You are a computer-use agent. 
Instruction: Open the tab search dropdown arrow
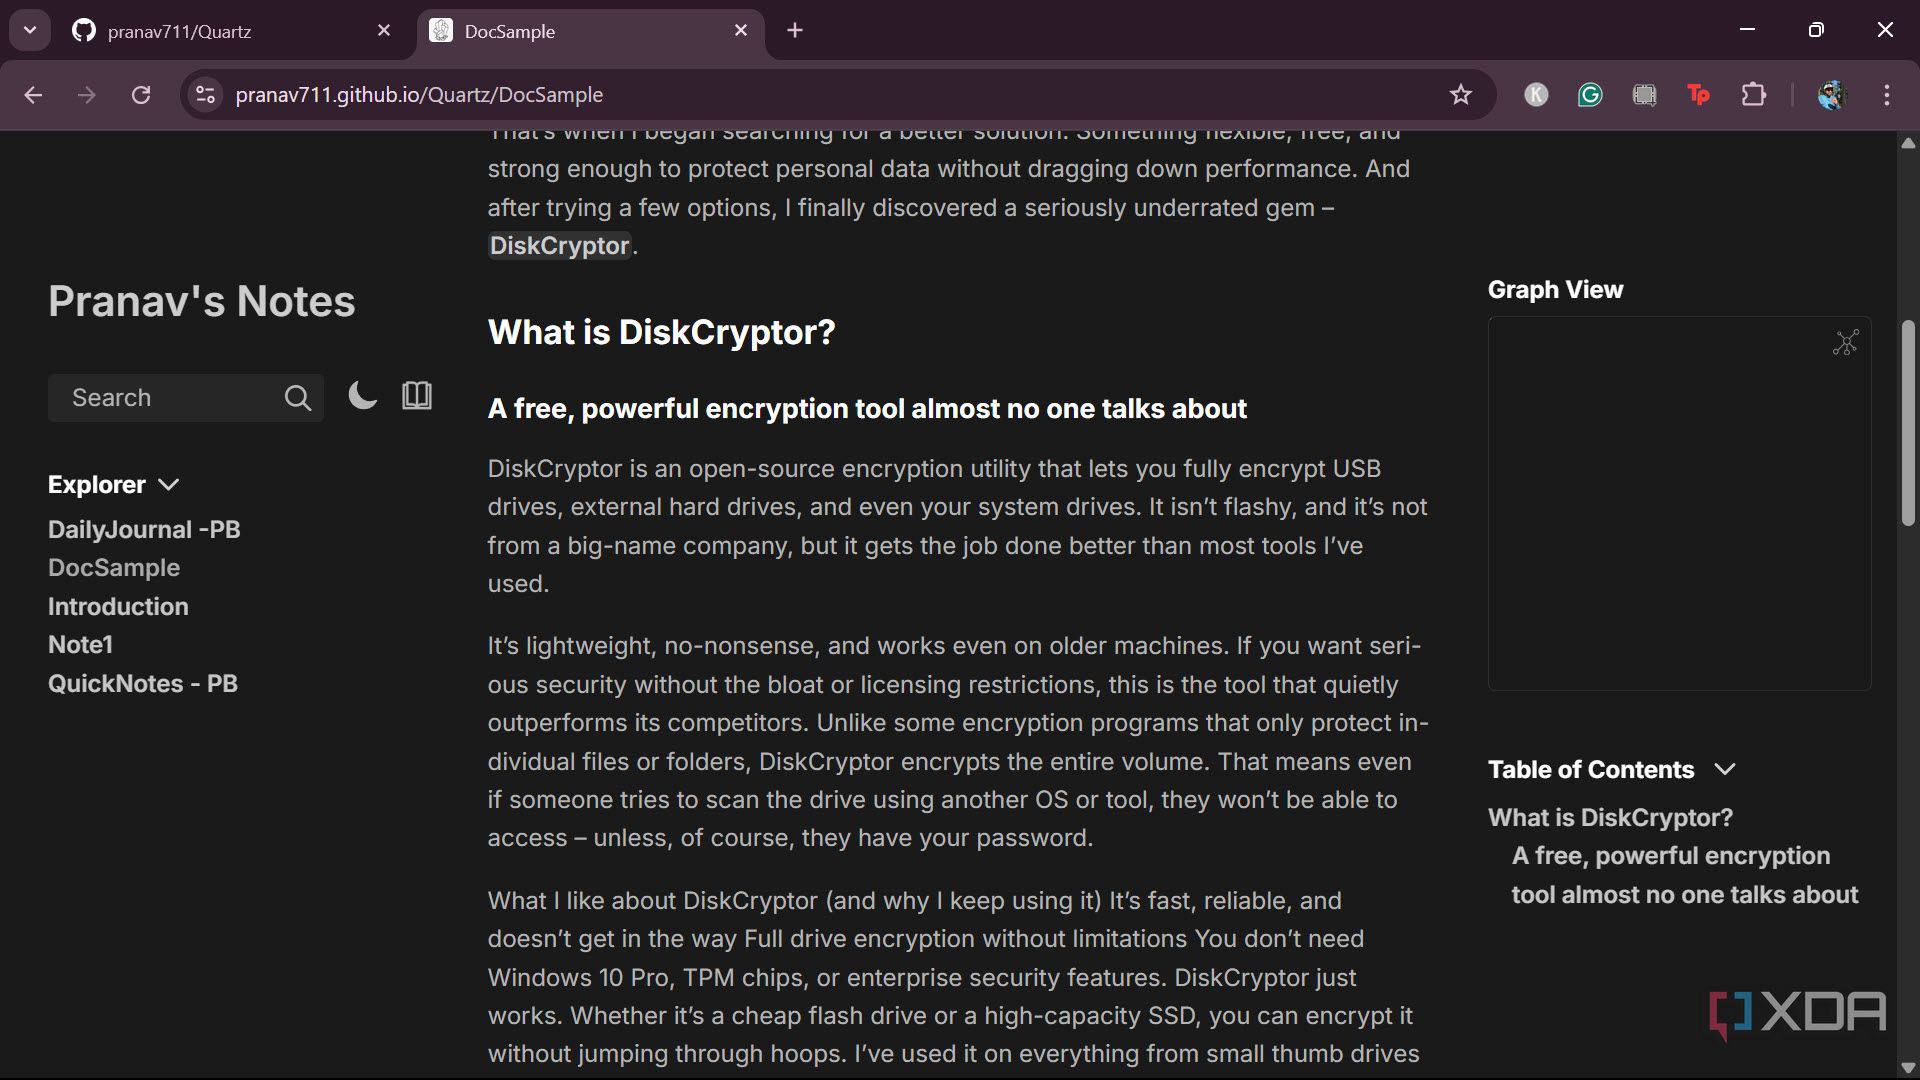[x=30, y=30]
